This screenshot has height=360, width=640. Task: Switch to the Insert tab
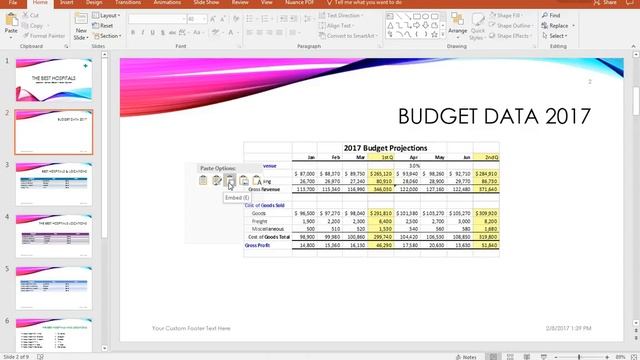point(67,2)
